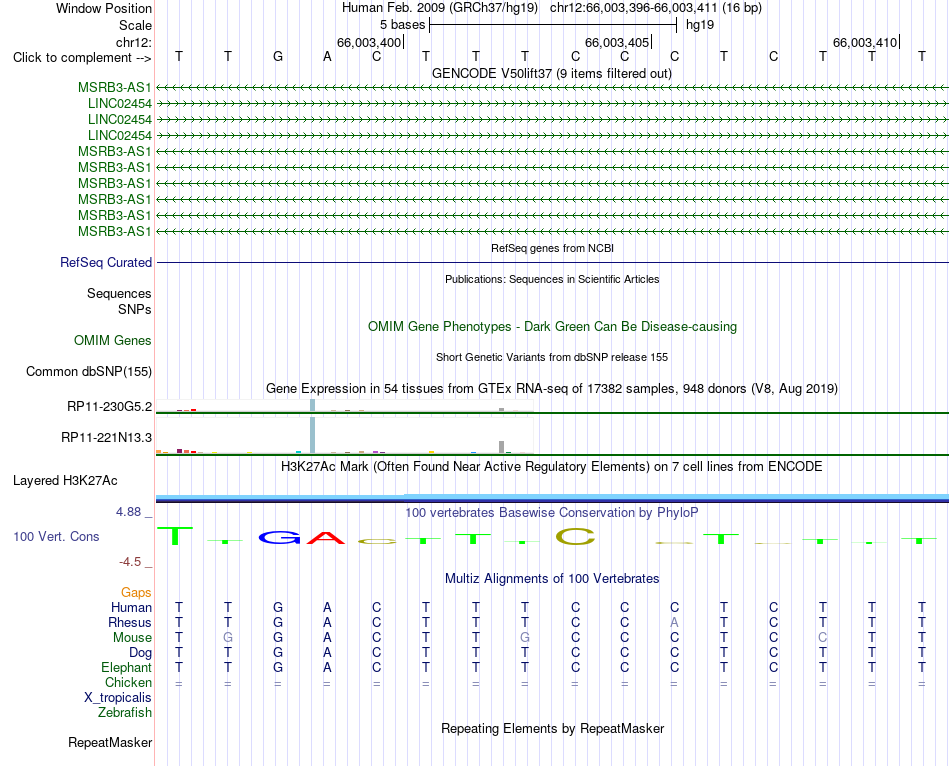Open 'OMIM Gene Phenotypes' track title

point(552,326)
